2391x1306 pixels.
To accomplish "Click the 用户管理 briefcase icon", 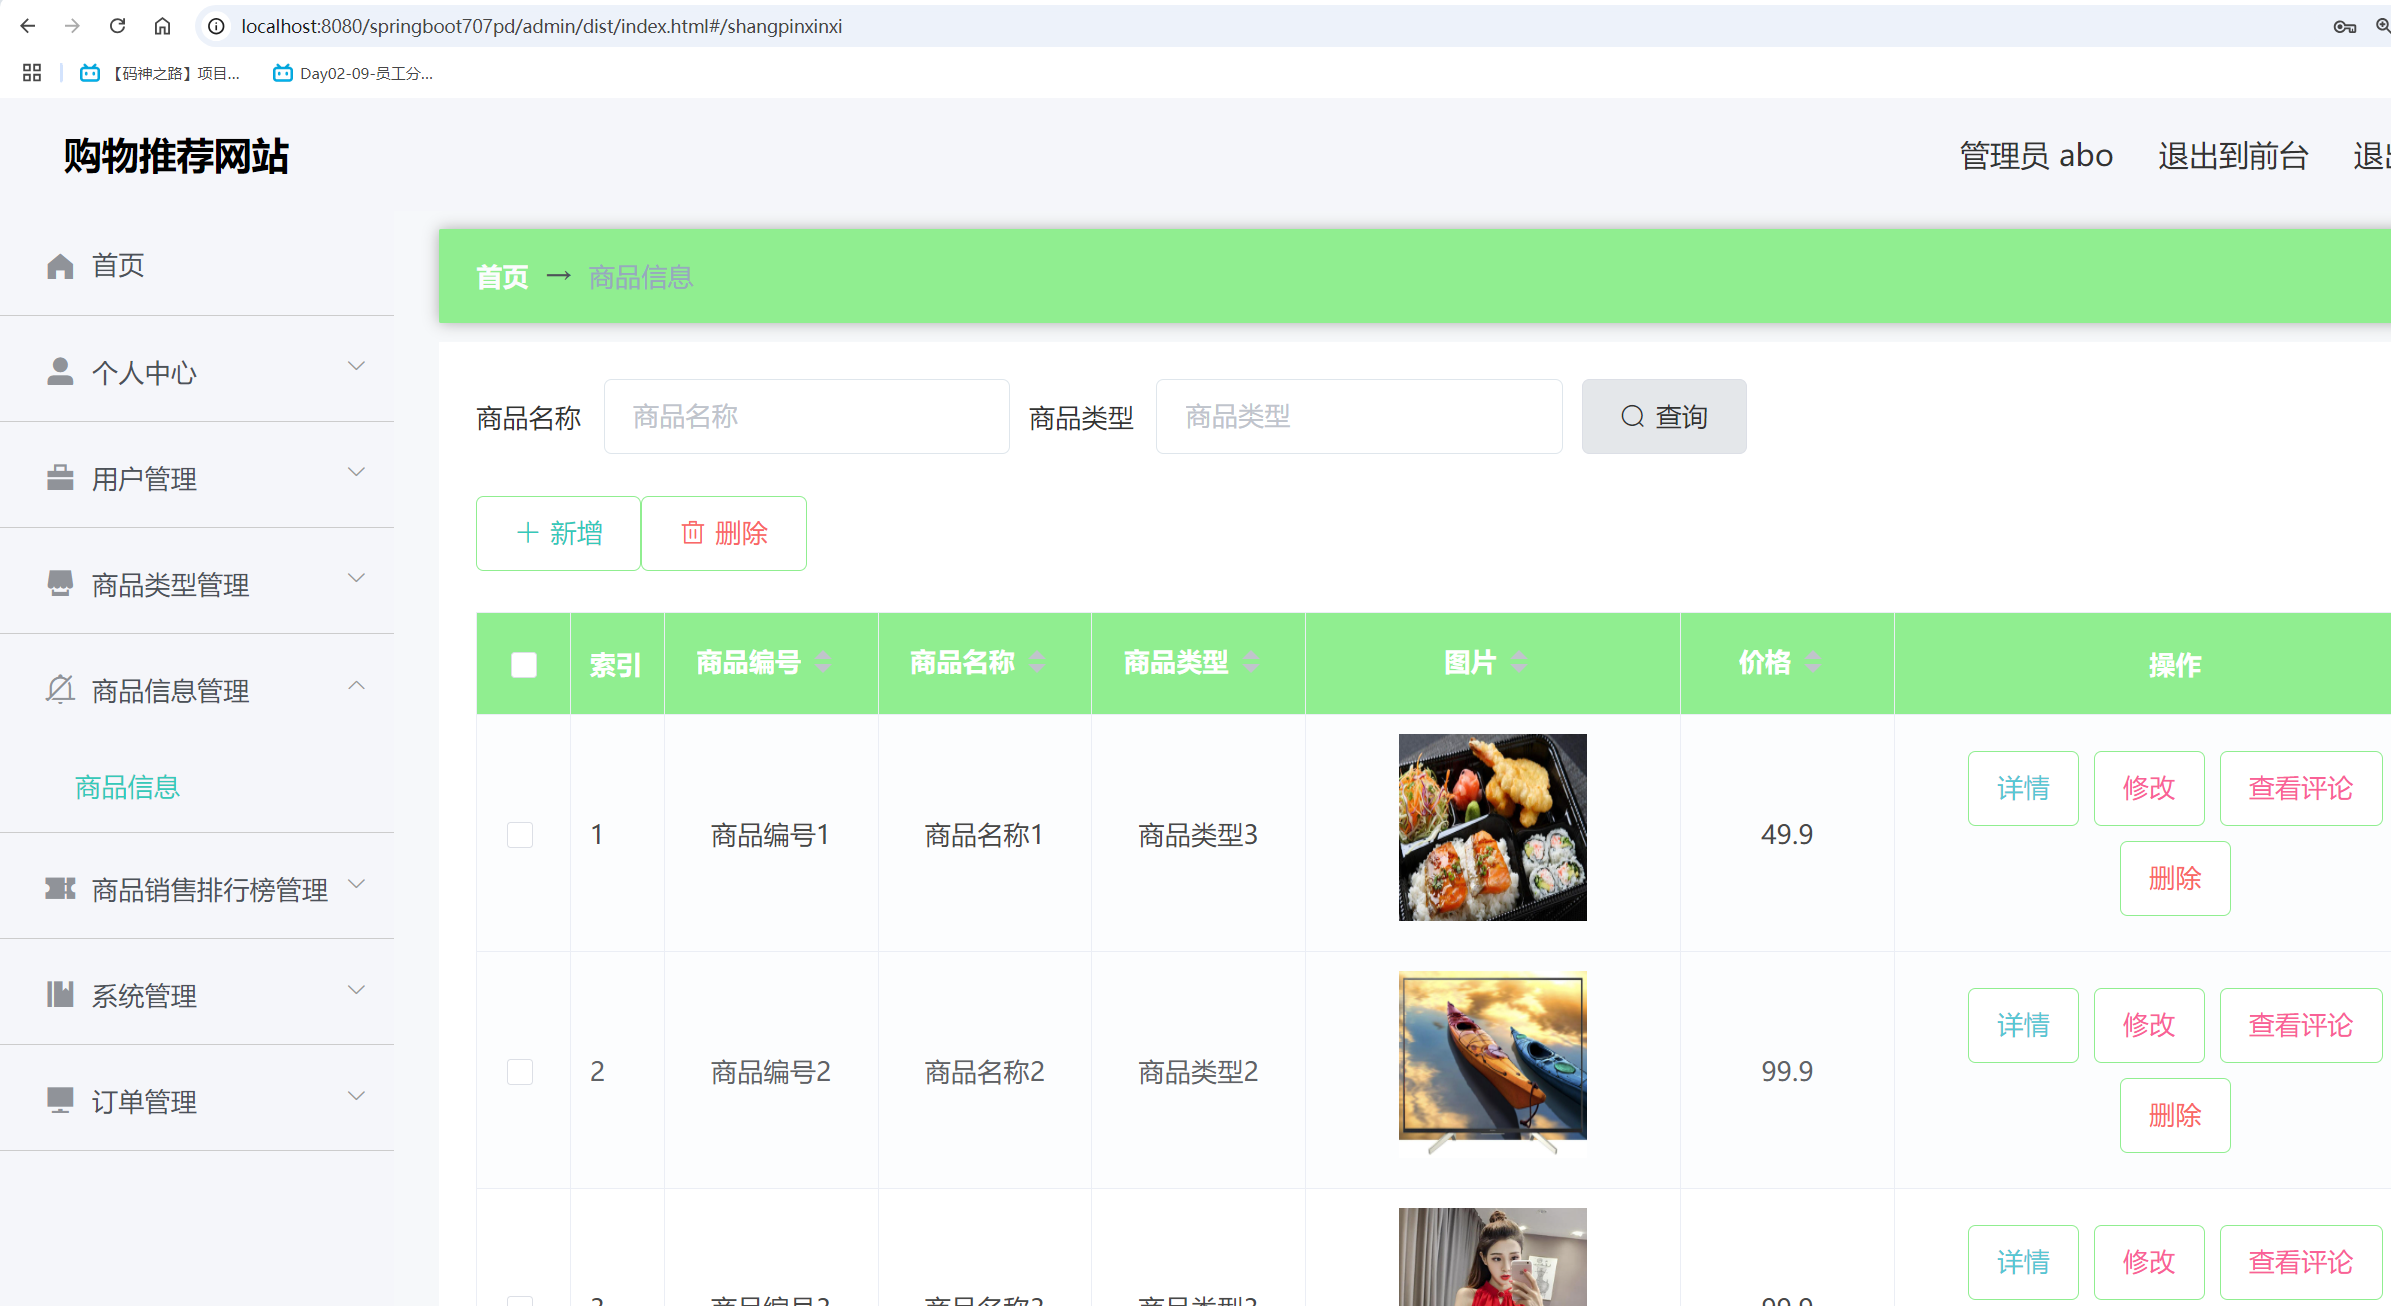I will [x=60, y=478].
